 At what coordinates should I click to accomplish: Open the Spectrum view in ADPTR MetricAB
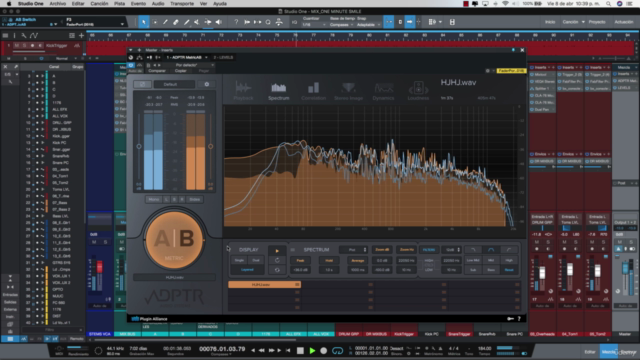[x=279, y=91]
